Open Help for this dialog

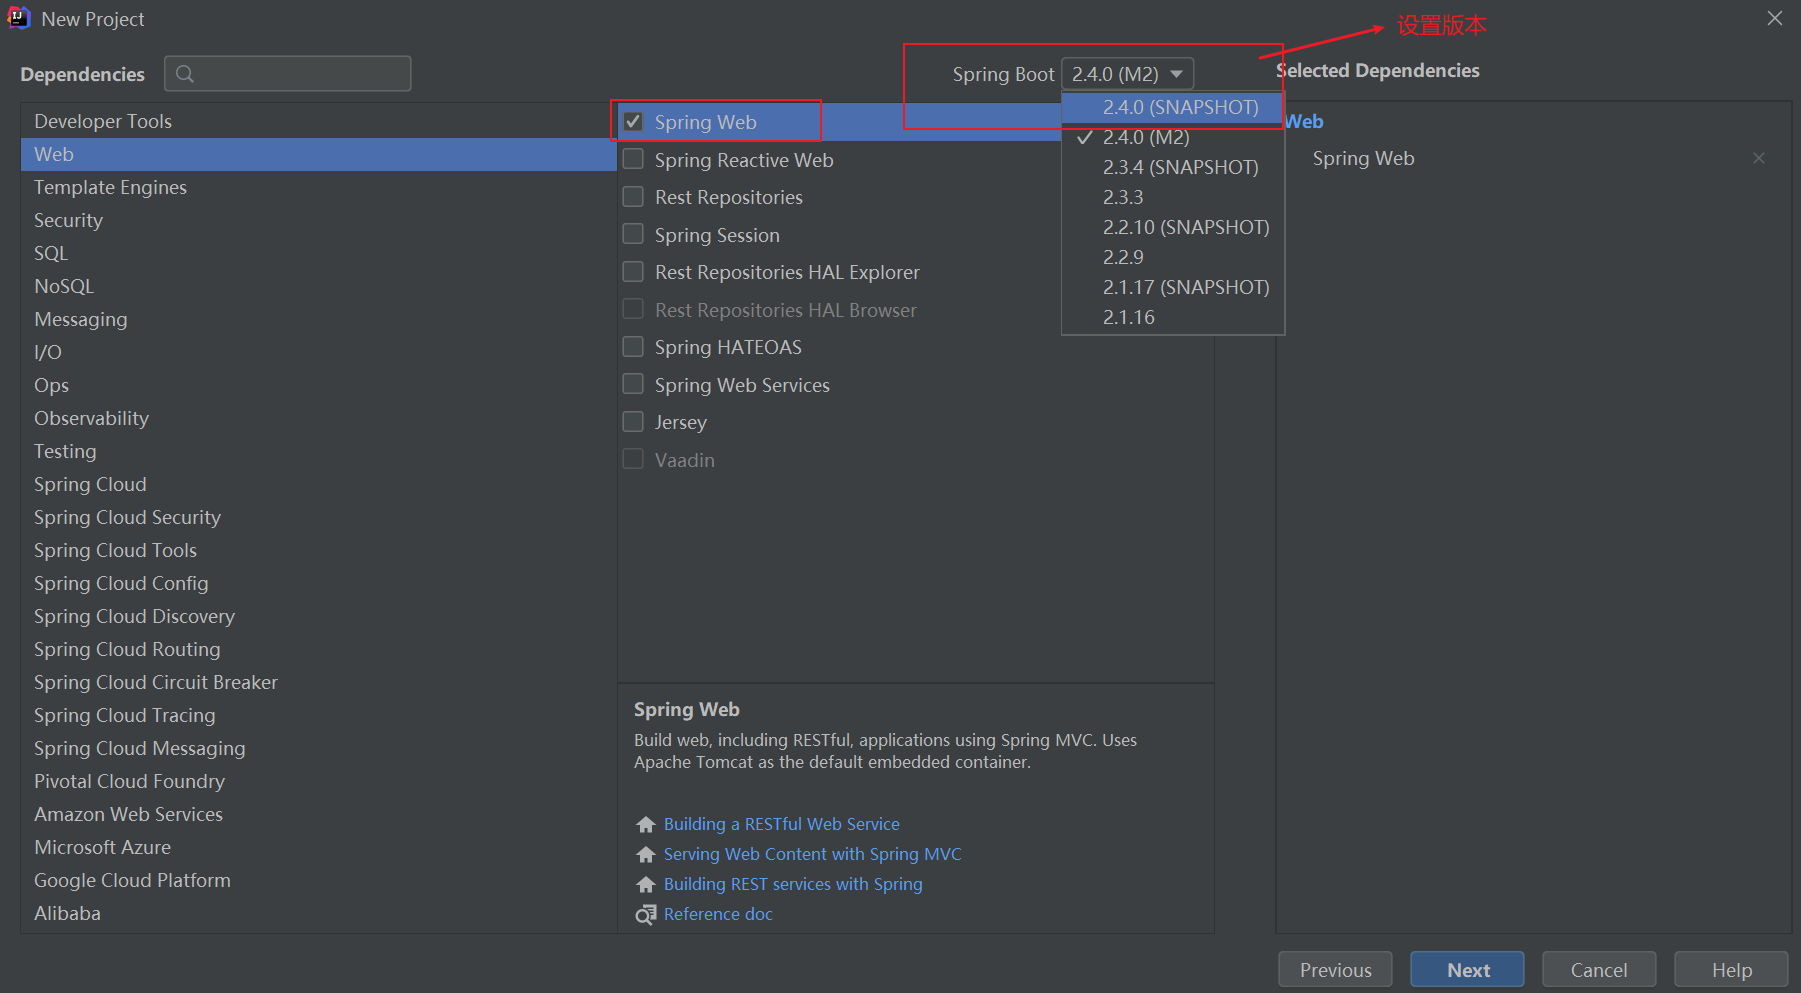pyautogui.click(x=1731, y=970)
